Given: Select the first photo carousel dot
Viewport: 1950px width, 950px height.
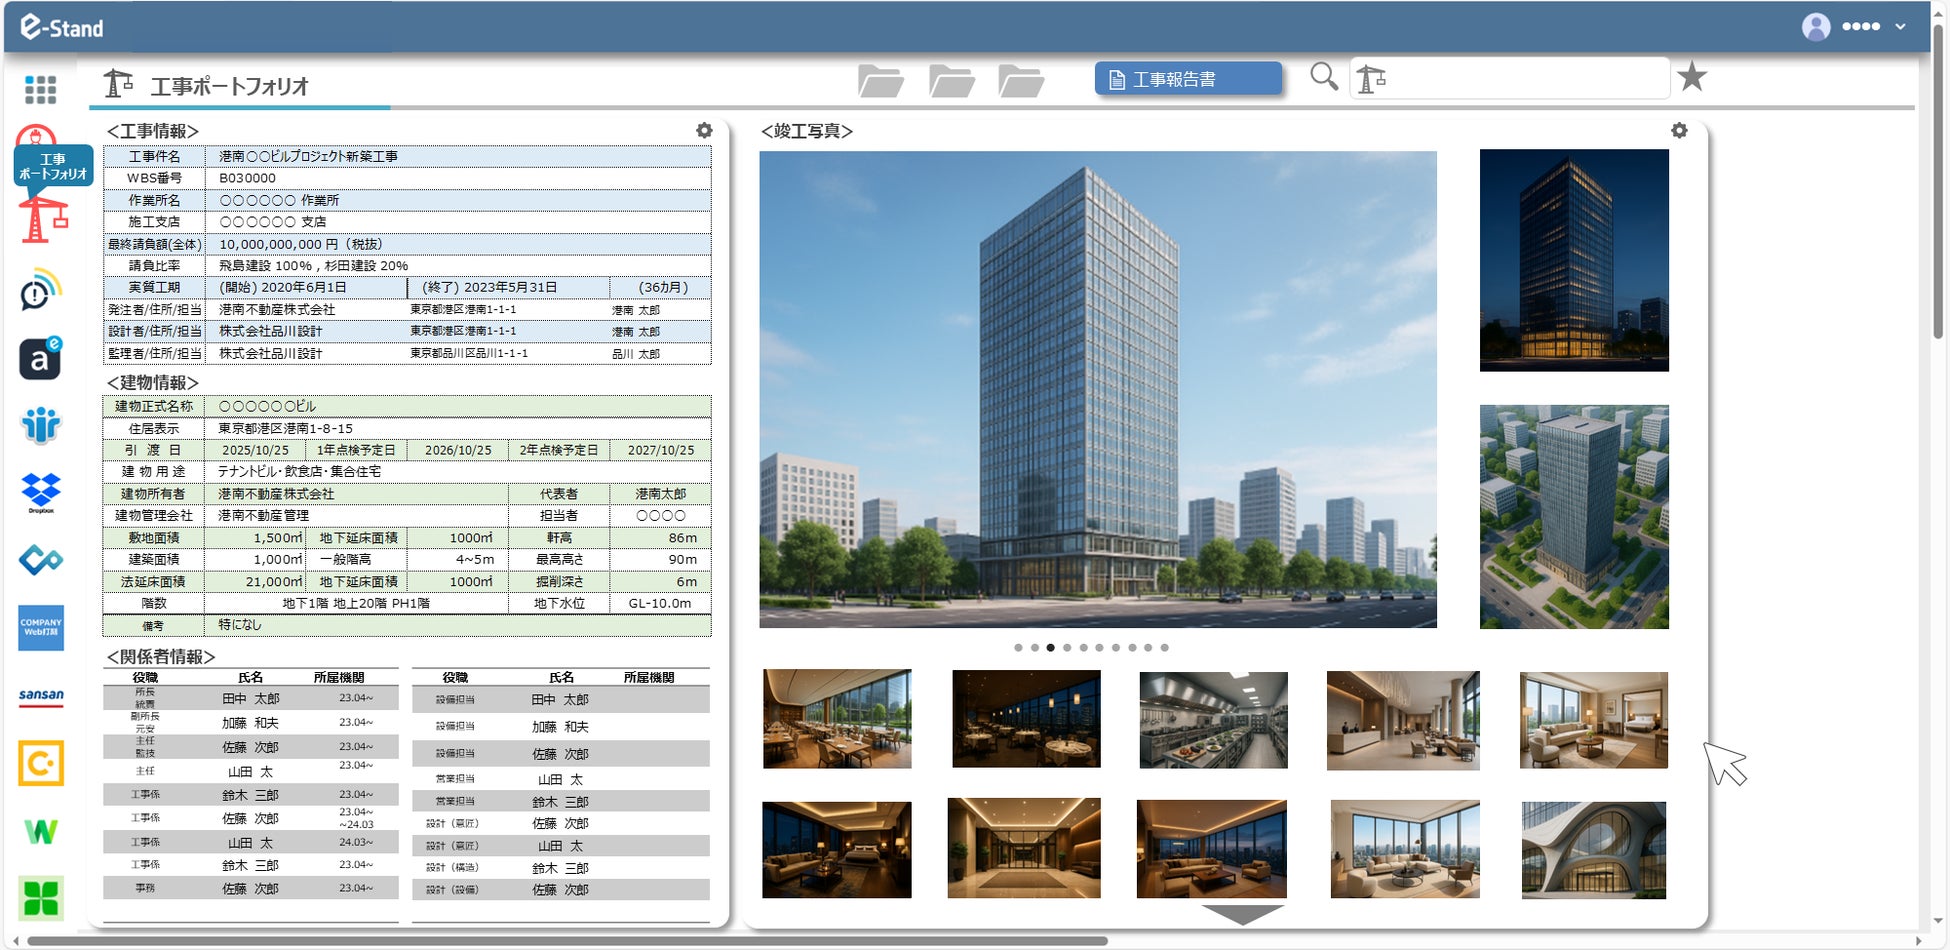Looking at the screenshot, I should pyautogui.click(x=1018, y=648).
